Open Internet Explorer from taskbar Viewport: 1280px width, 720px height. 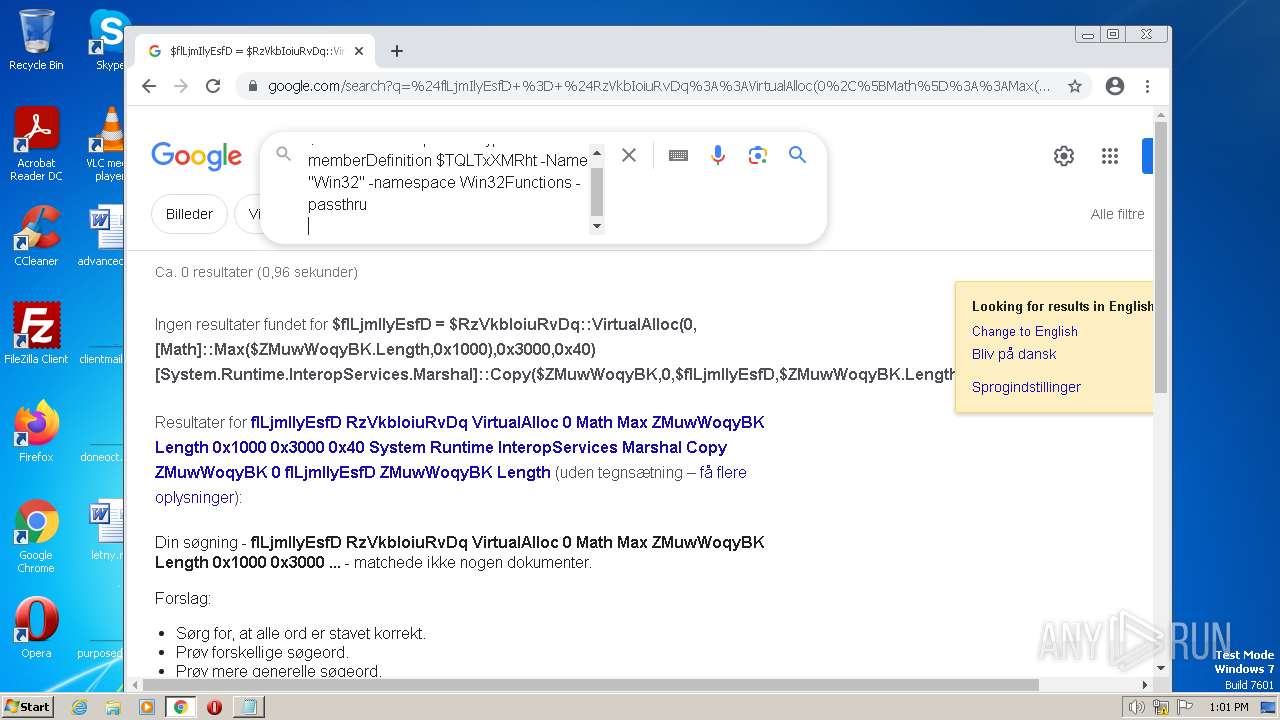[x=79, y=706]
